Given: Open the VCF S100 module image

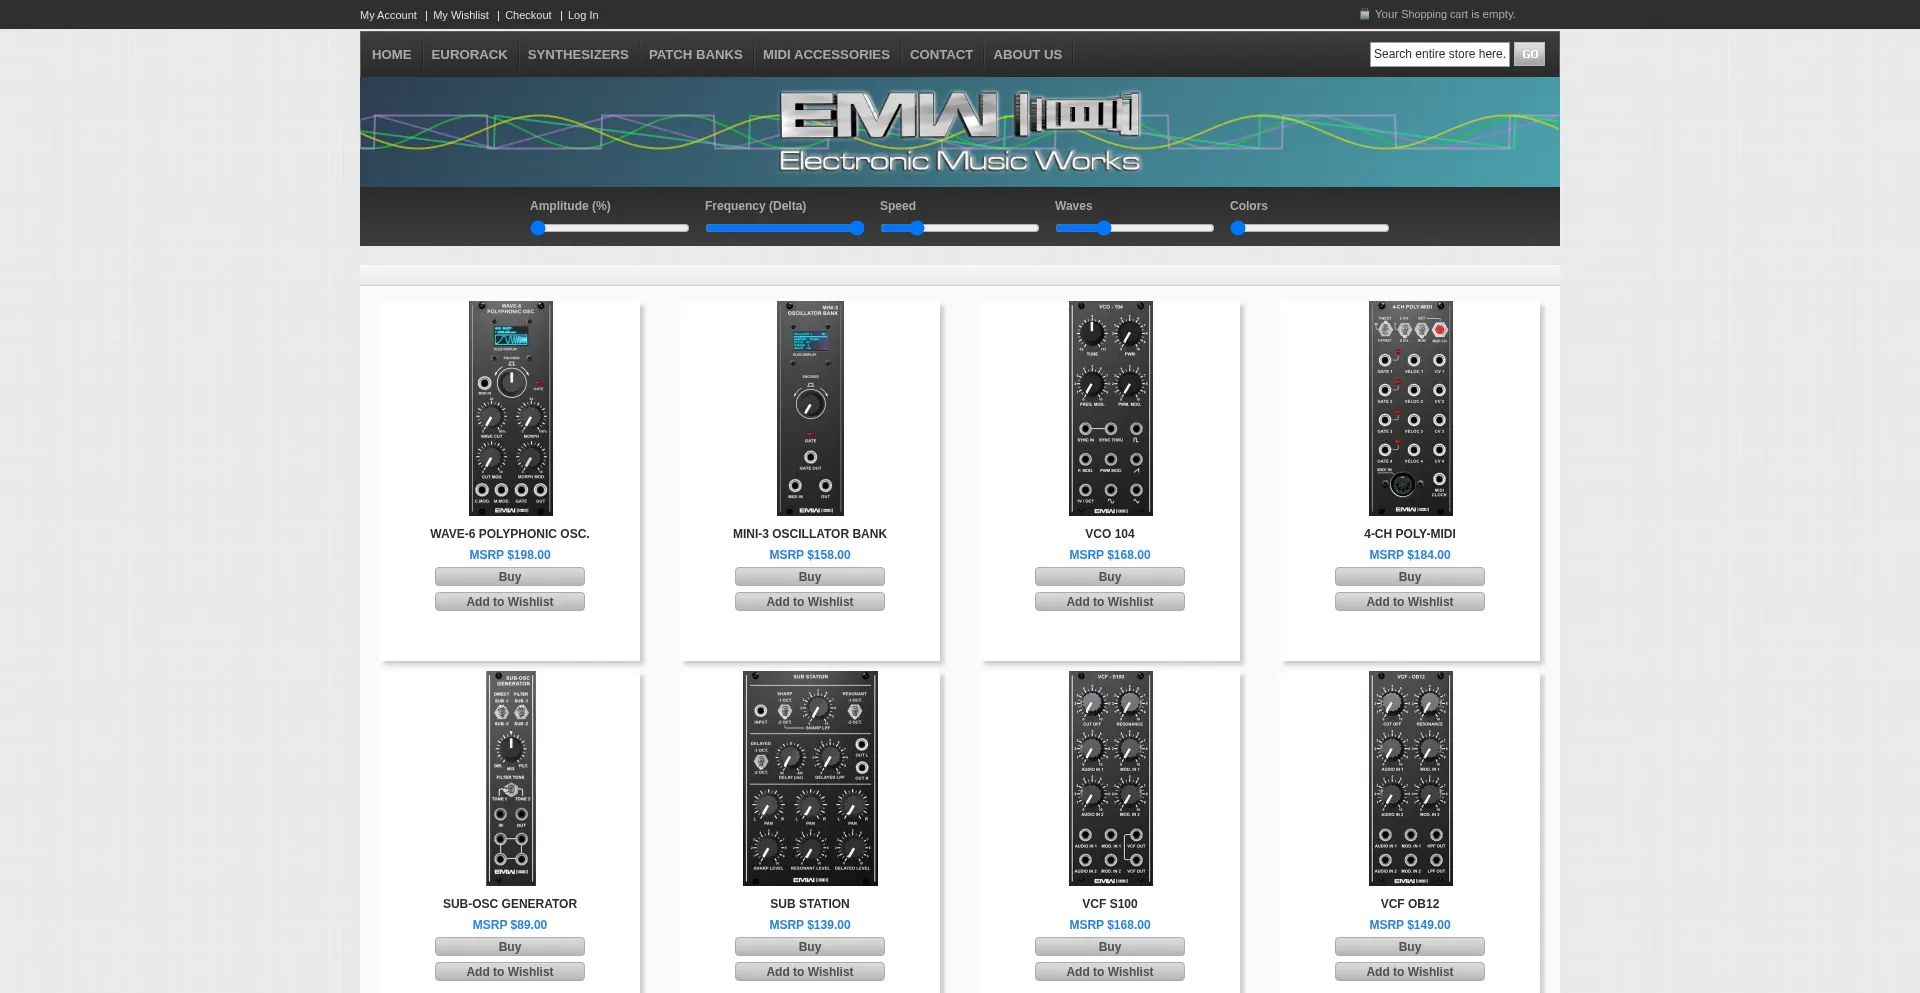Looking at the screenshot, I should pos(1110,778).
